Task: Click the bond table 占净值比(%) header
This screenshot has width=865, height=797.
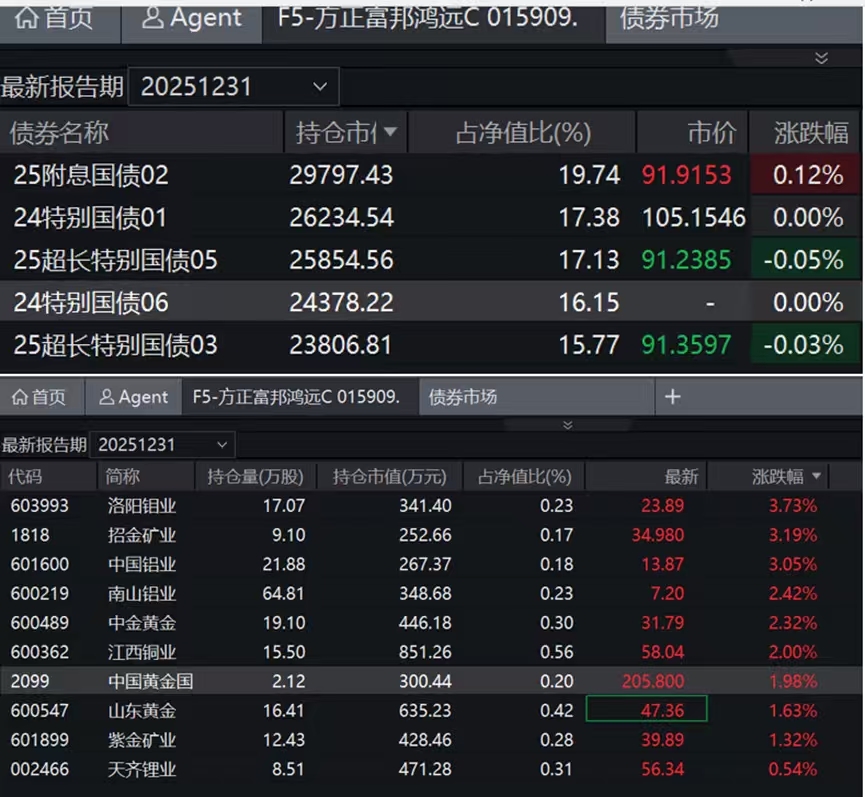Action: tap(523, 133)
